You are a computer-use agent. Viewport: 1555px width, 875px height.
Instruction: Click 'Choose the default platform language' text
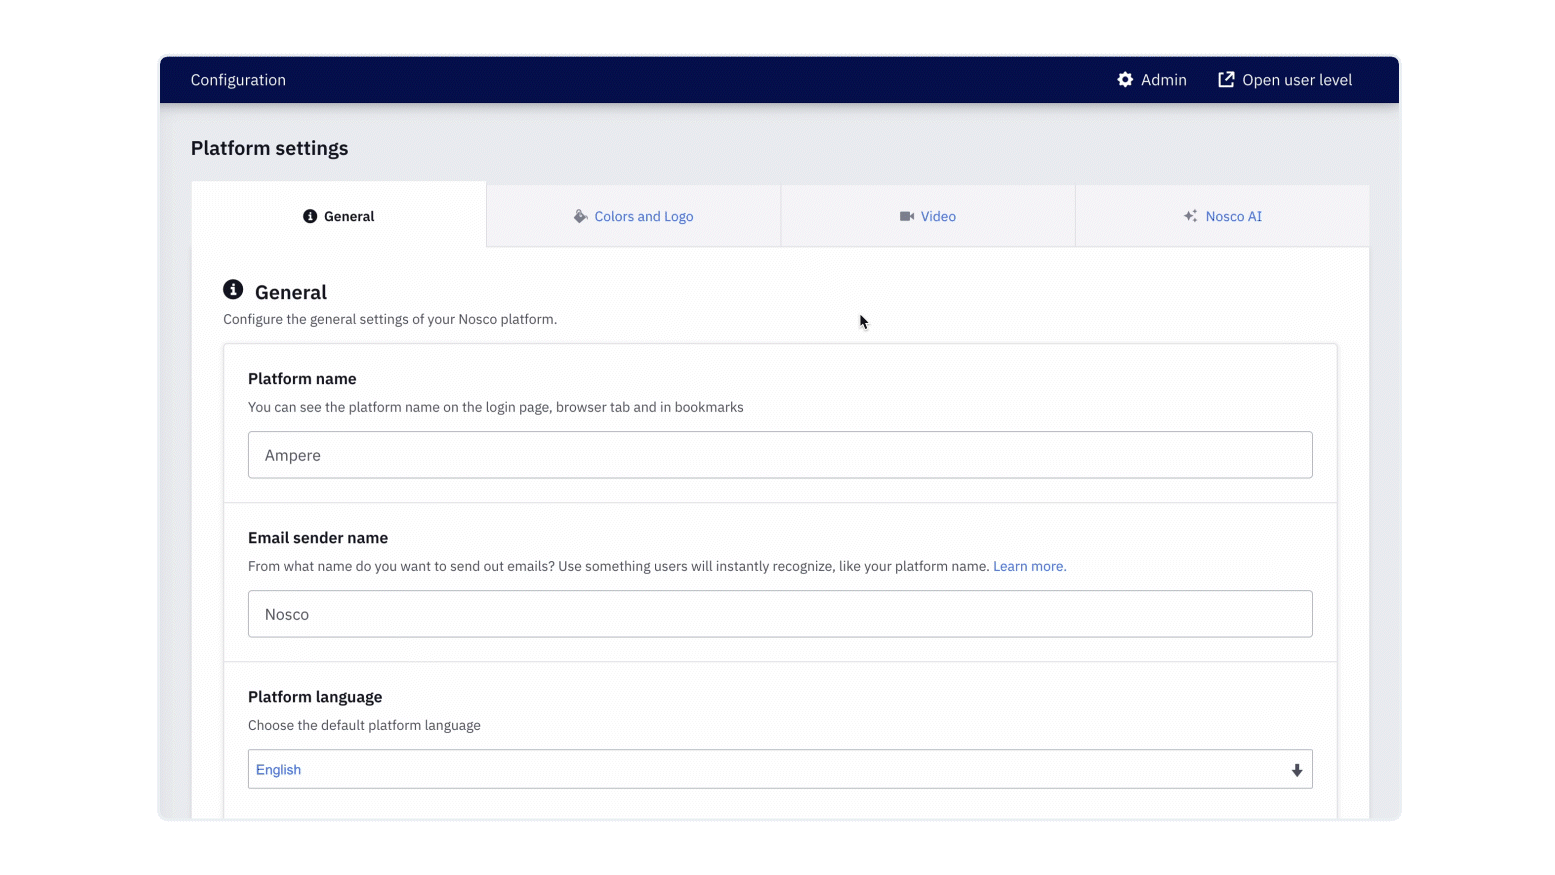[x=364, y=725]
